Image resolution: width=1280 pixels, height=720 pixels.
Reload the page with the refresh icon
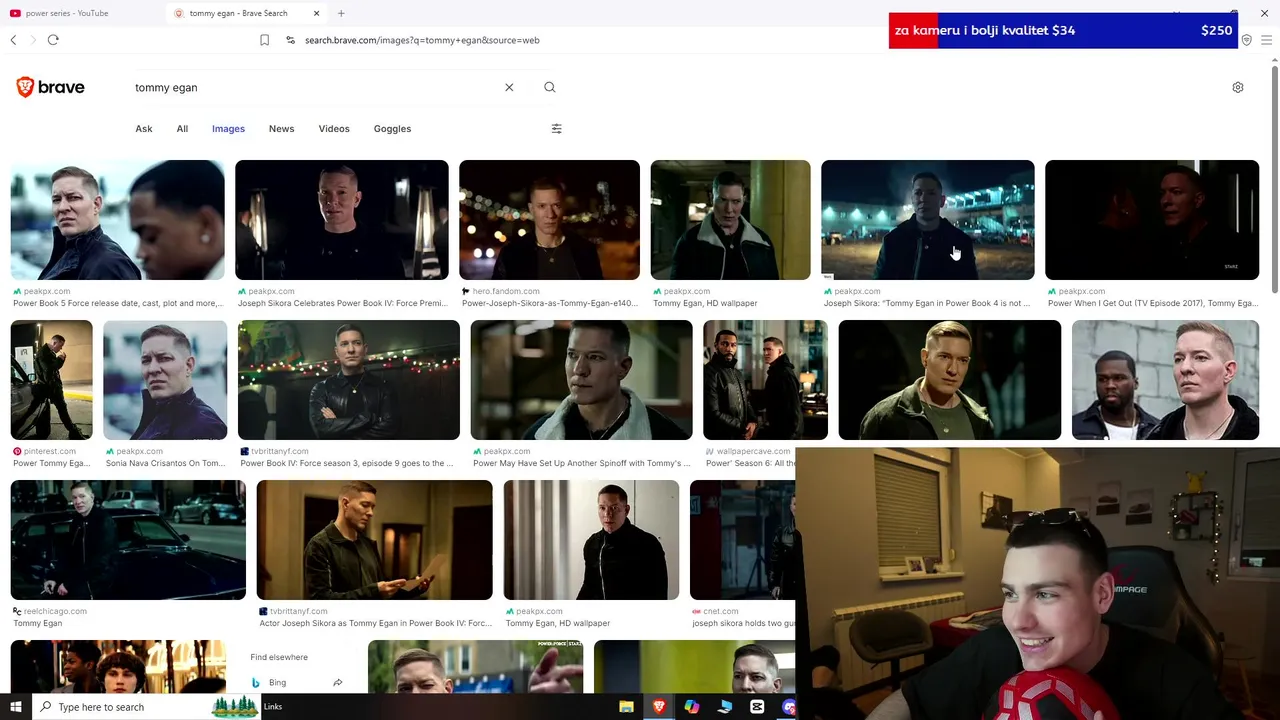(53, 40)
